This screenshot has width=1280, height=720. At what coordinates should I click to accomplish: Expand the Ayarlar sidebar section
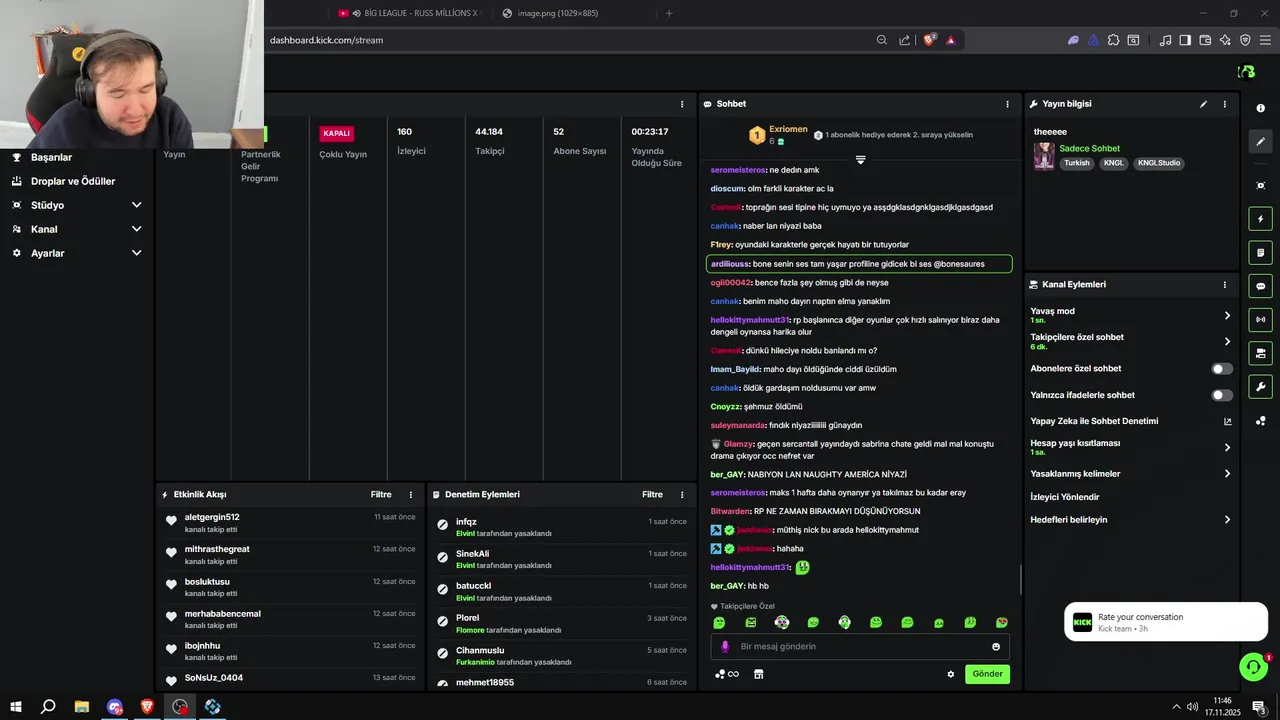click(x=77, y=253)
